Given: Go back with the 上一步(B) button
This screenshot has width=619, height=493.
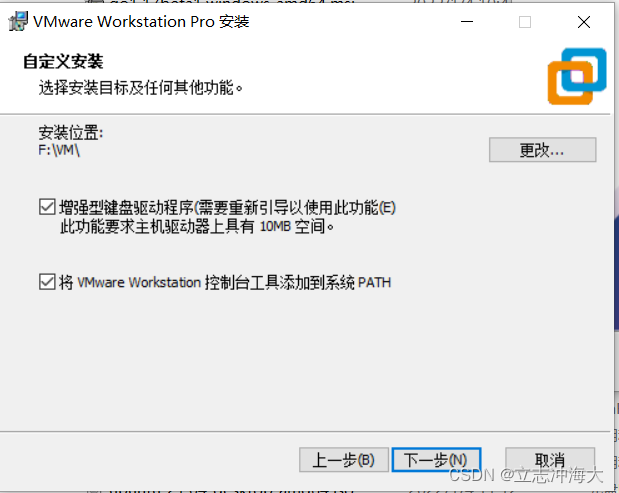Looking at the screenshot, I should point(344,459).
